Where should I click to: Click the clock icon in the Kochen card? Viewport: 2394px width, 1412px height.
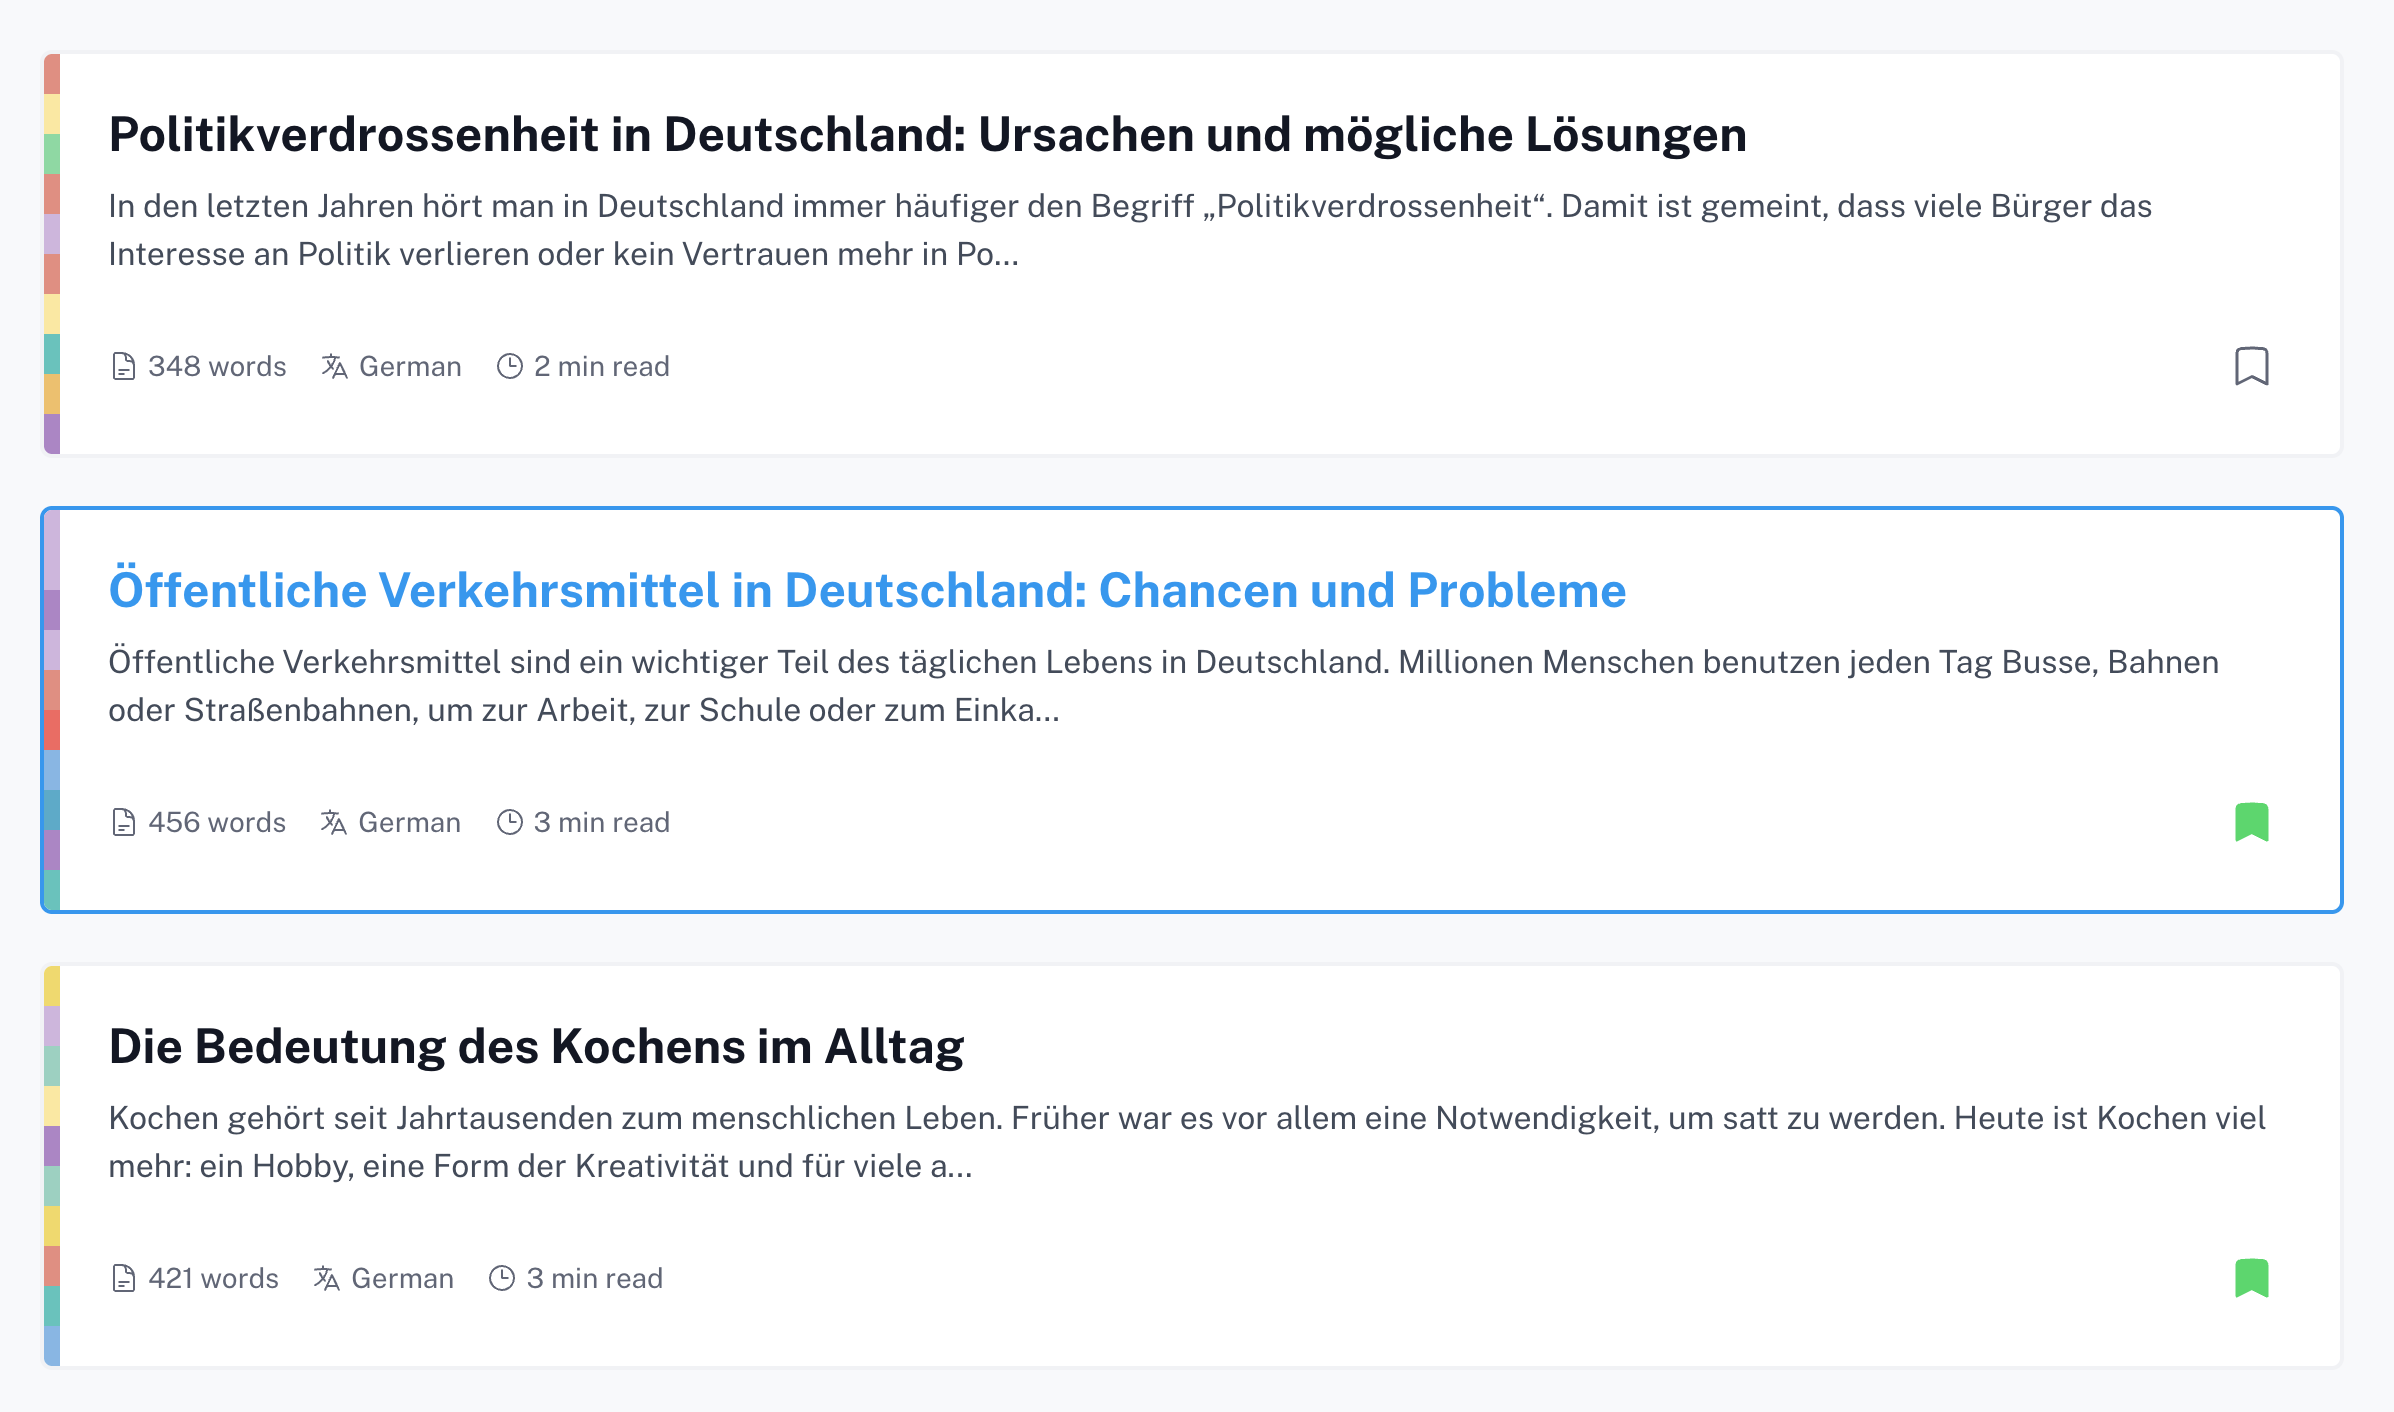[x=502, y=1279]
